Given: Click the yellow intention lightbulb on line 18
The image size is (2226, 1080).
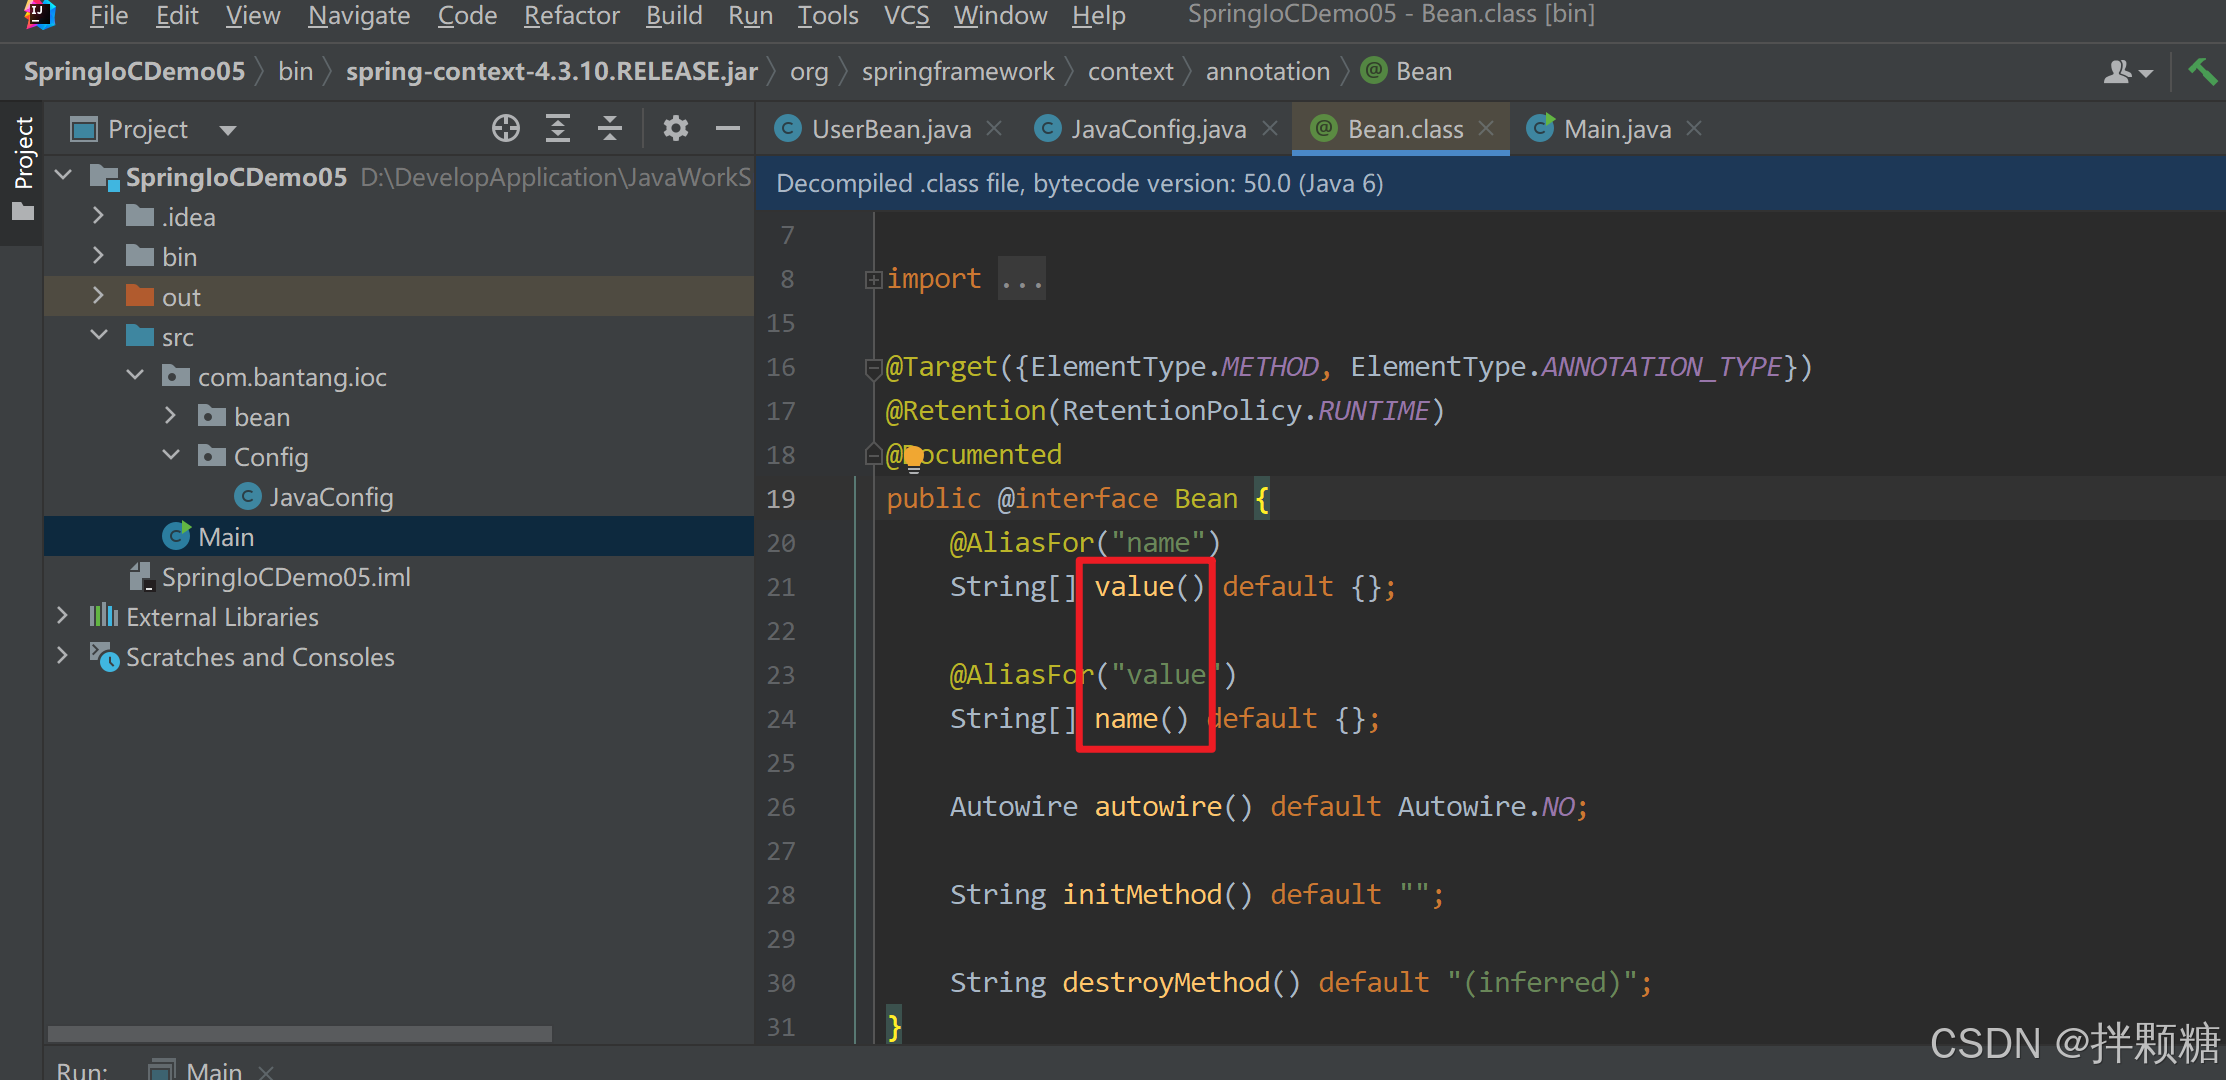Looking at the screenshot, I should coord(913,458).
